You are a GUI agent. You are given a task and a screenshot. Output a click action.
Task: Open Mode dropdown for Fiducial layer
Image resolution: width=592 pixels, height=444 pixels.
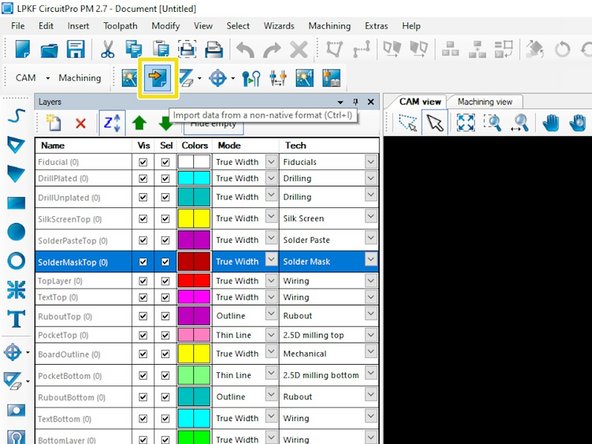point(271,162)
